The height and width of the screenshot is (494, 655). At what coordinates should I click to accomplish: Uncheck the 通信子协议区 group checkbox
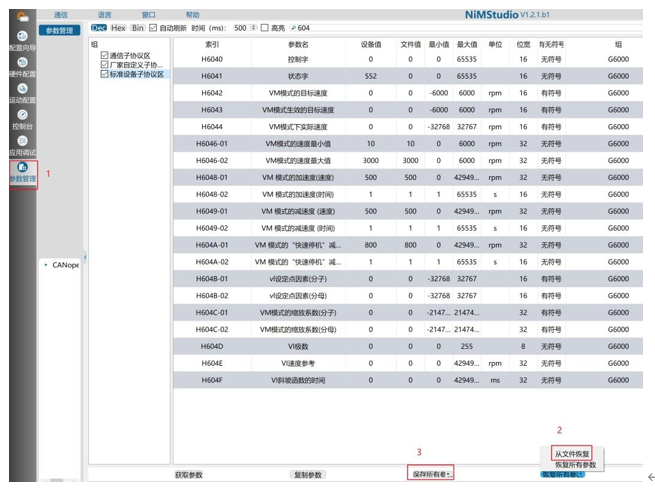pos(104,55)
